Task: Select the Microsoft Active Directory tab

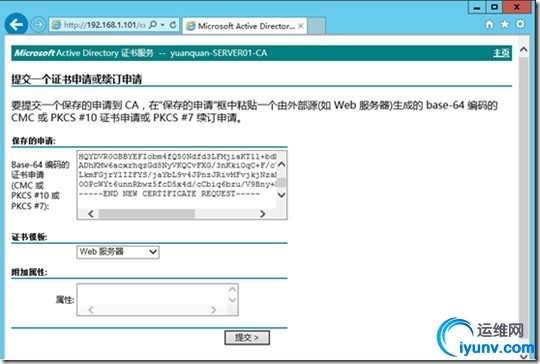Action: pos(244,26)
